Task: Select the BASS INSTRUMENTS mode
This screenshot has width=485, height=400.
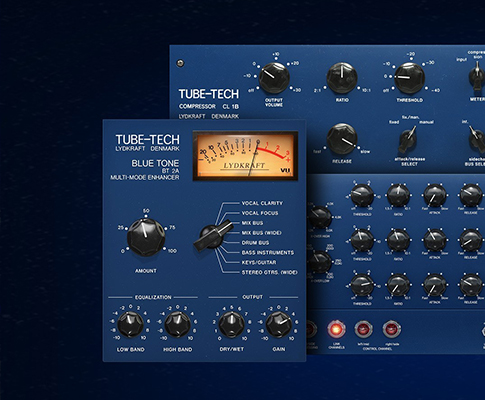Action: 268,253
